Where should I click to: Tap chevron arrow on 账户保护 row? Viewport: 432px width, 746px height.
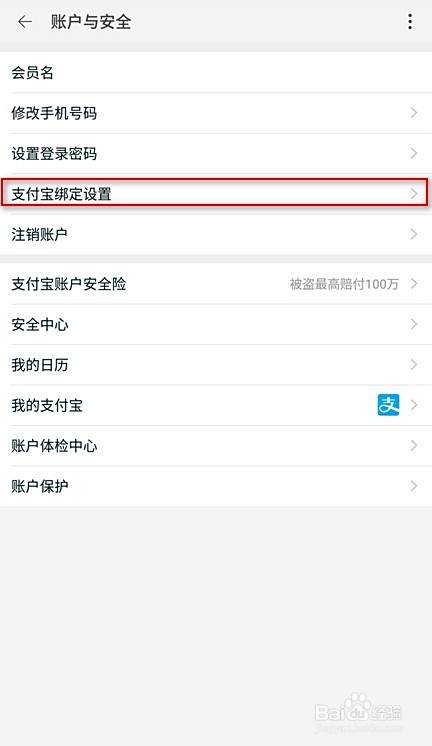(x=413, y=486)
